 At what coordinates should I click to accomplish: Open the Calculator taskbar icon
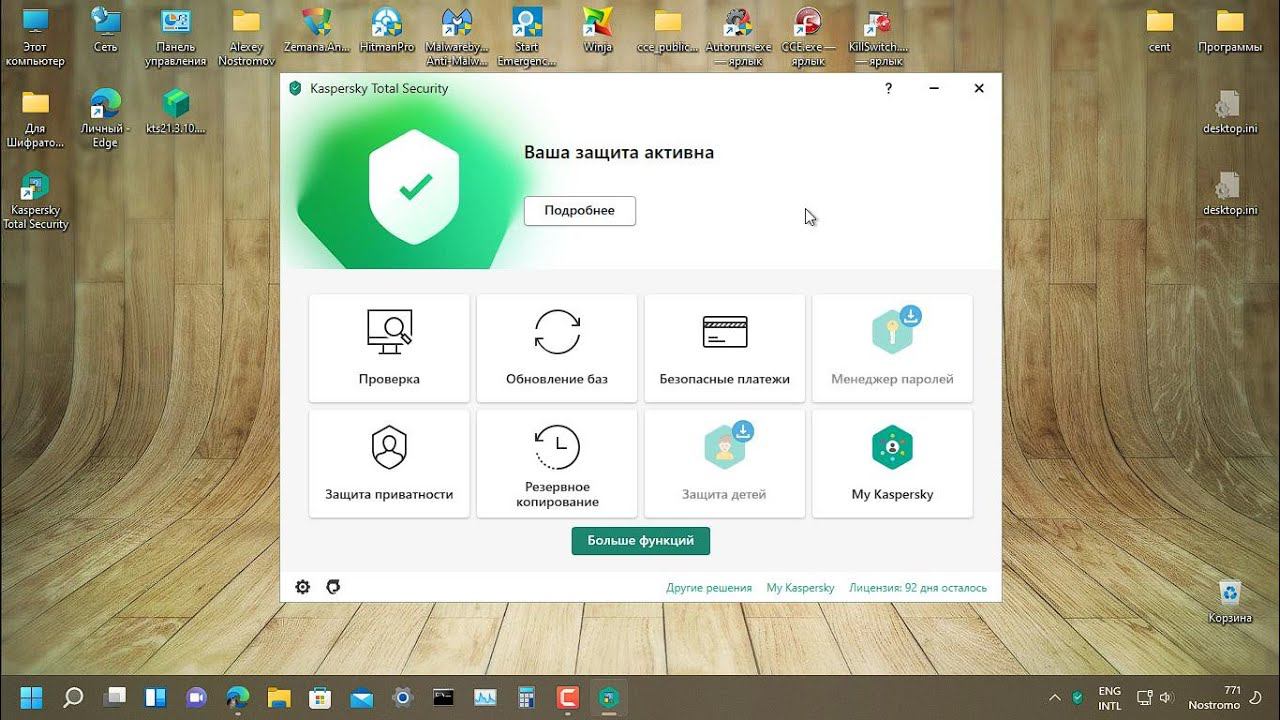click(526, 697)
